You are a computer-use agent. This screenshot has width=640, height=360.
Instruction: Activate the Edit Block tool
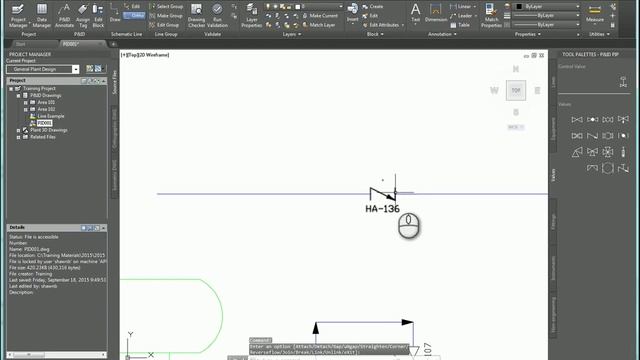pos(98,16)
